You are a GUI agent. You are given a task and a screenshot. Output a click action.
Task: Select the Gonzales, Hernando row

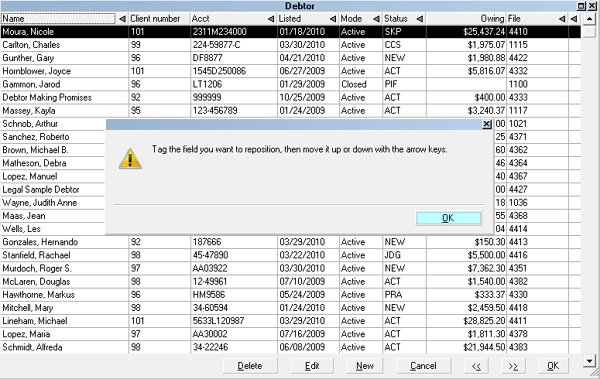(290, 242)
